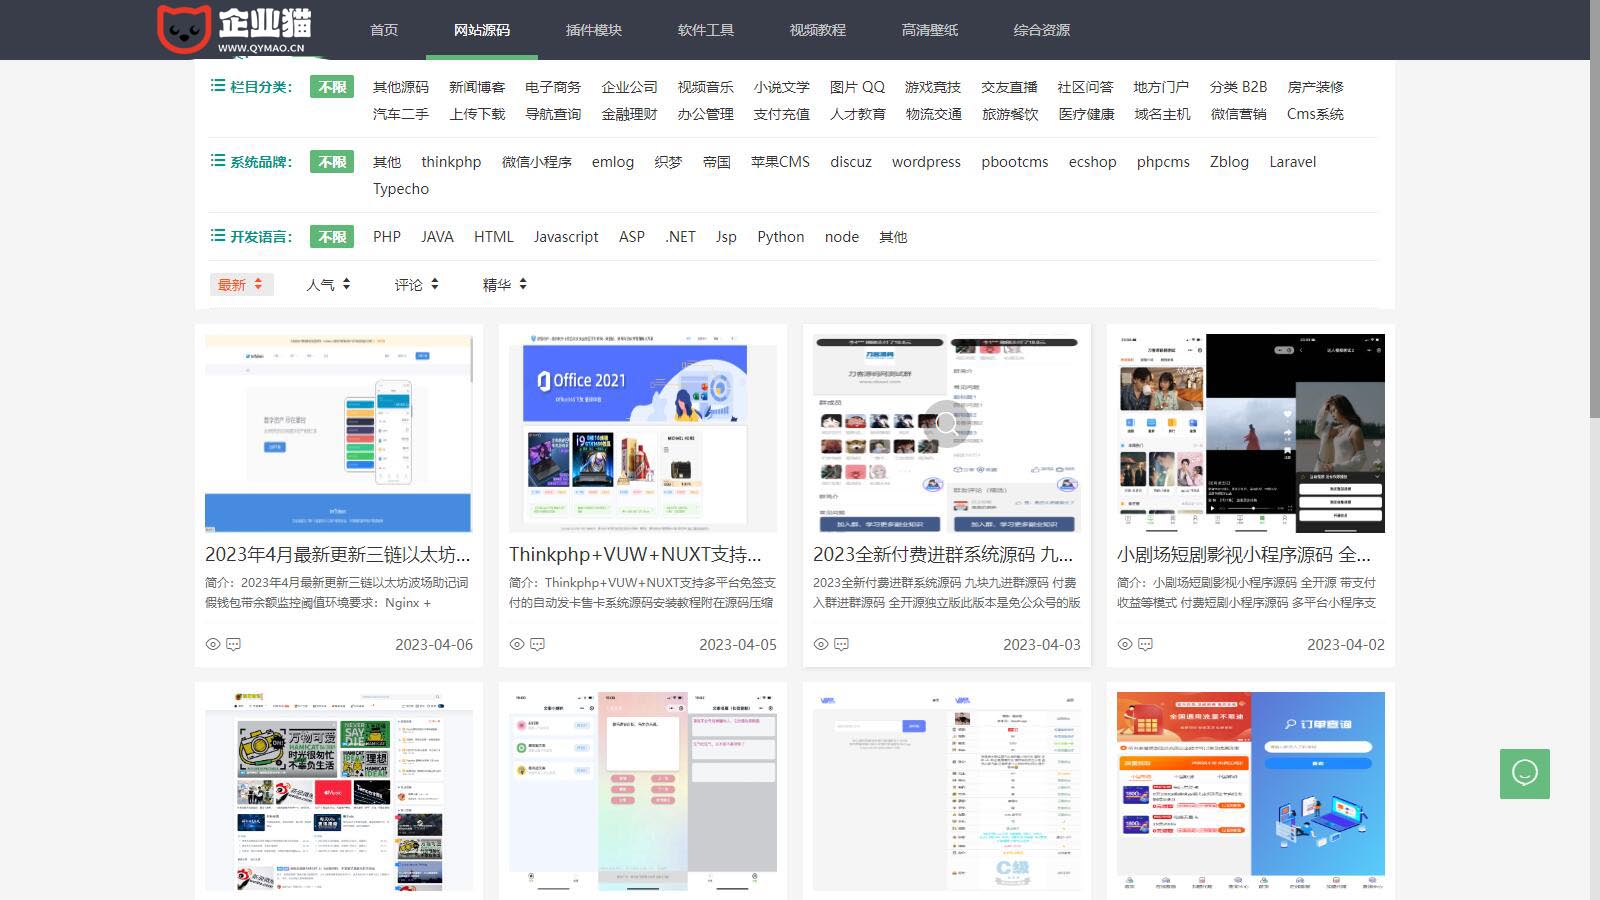Filter by wordpress system brand
The height and width of the screenshot is (900, 1600).
926,162
